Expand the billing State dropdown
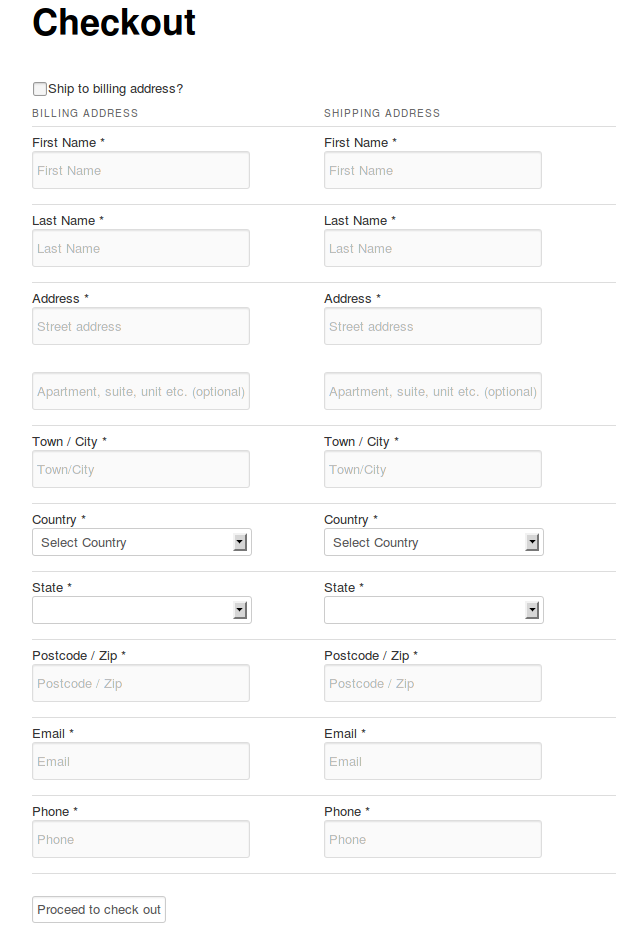642x938 pixels. coord(140,610)
